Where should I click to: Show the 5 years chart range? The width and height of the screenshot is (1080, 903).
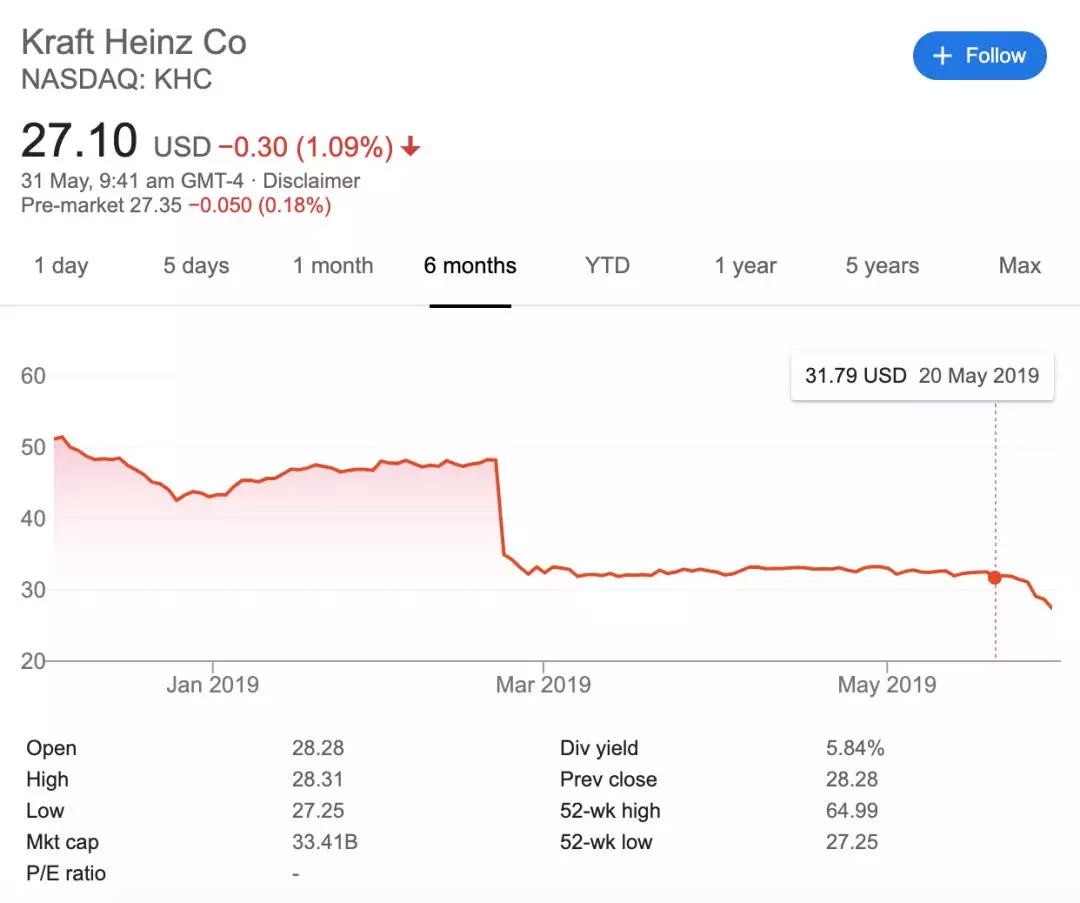[882, 266]
